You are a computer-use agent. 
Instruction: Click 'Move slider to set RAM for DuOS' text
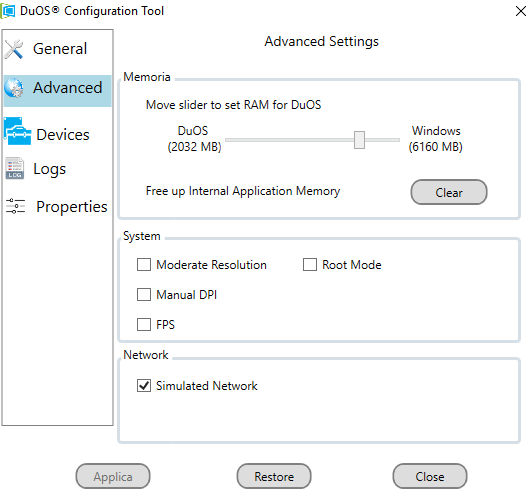pyautogui.click(x=233, y=105)
